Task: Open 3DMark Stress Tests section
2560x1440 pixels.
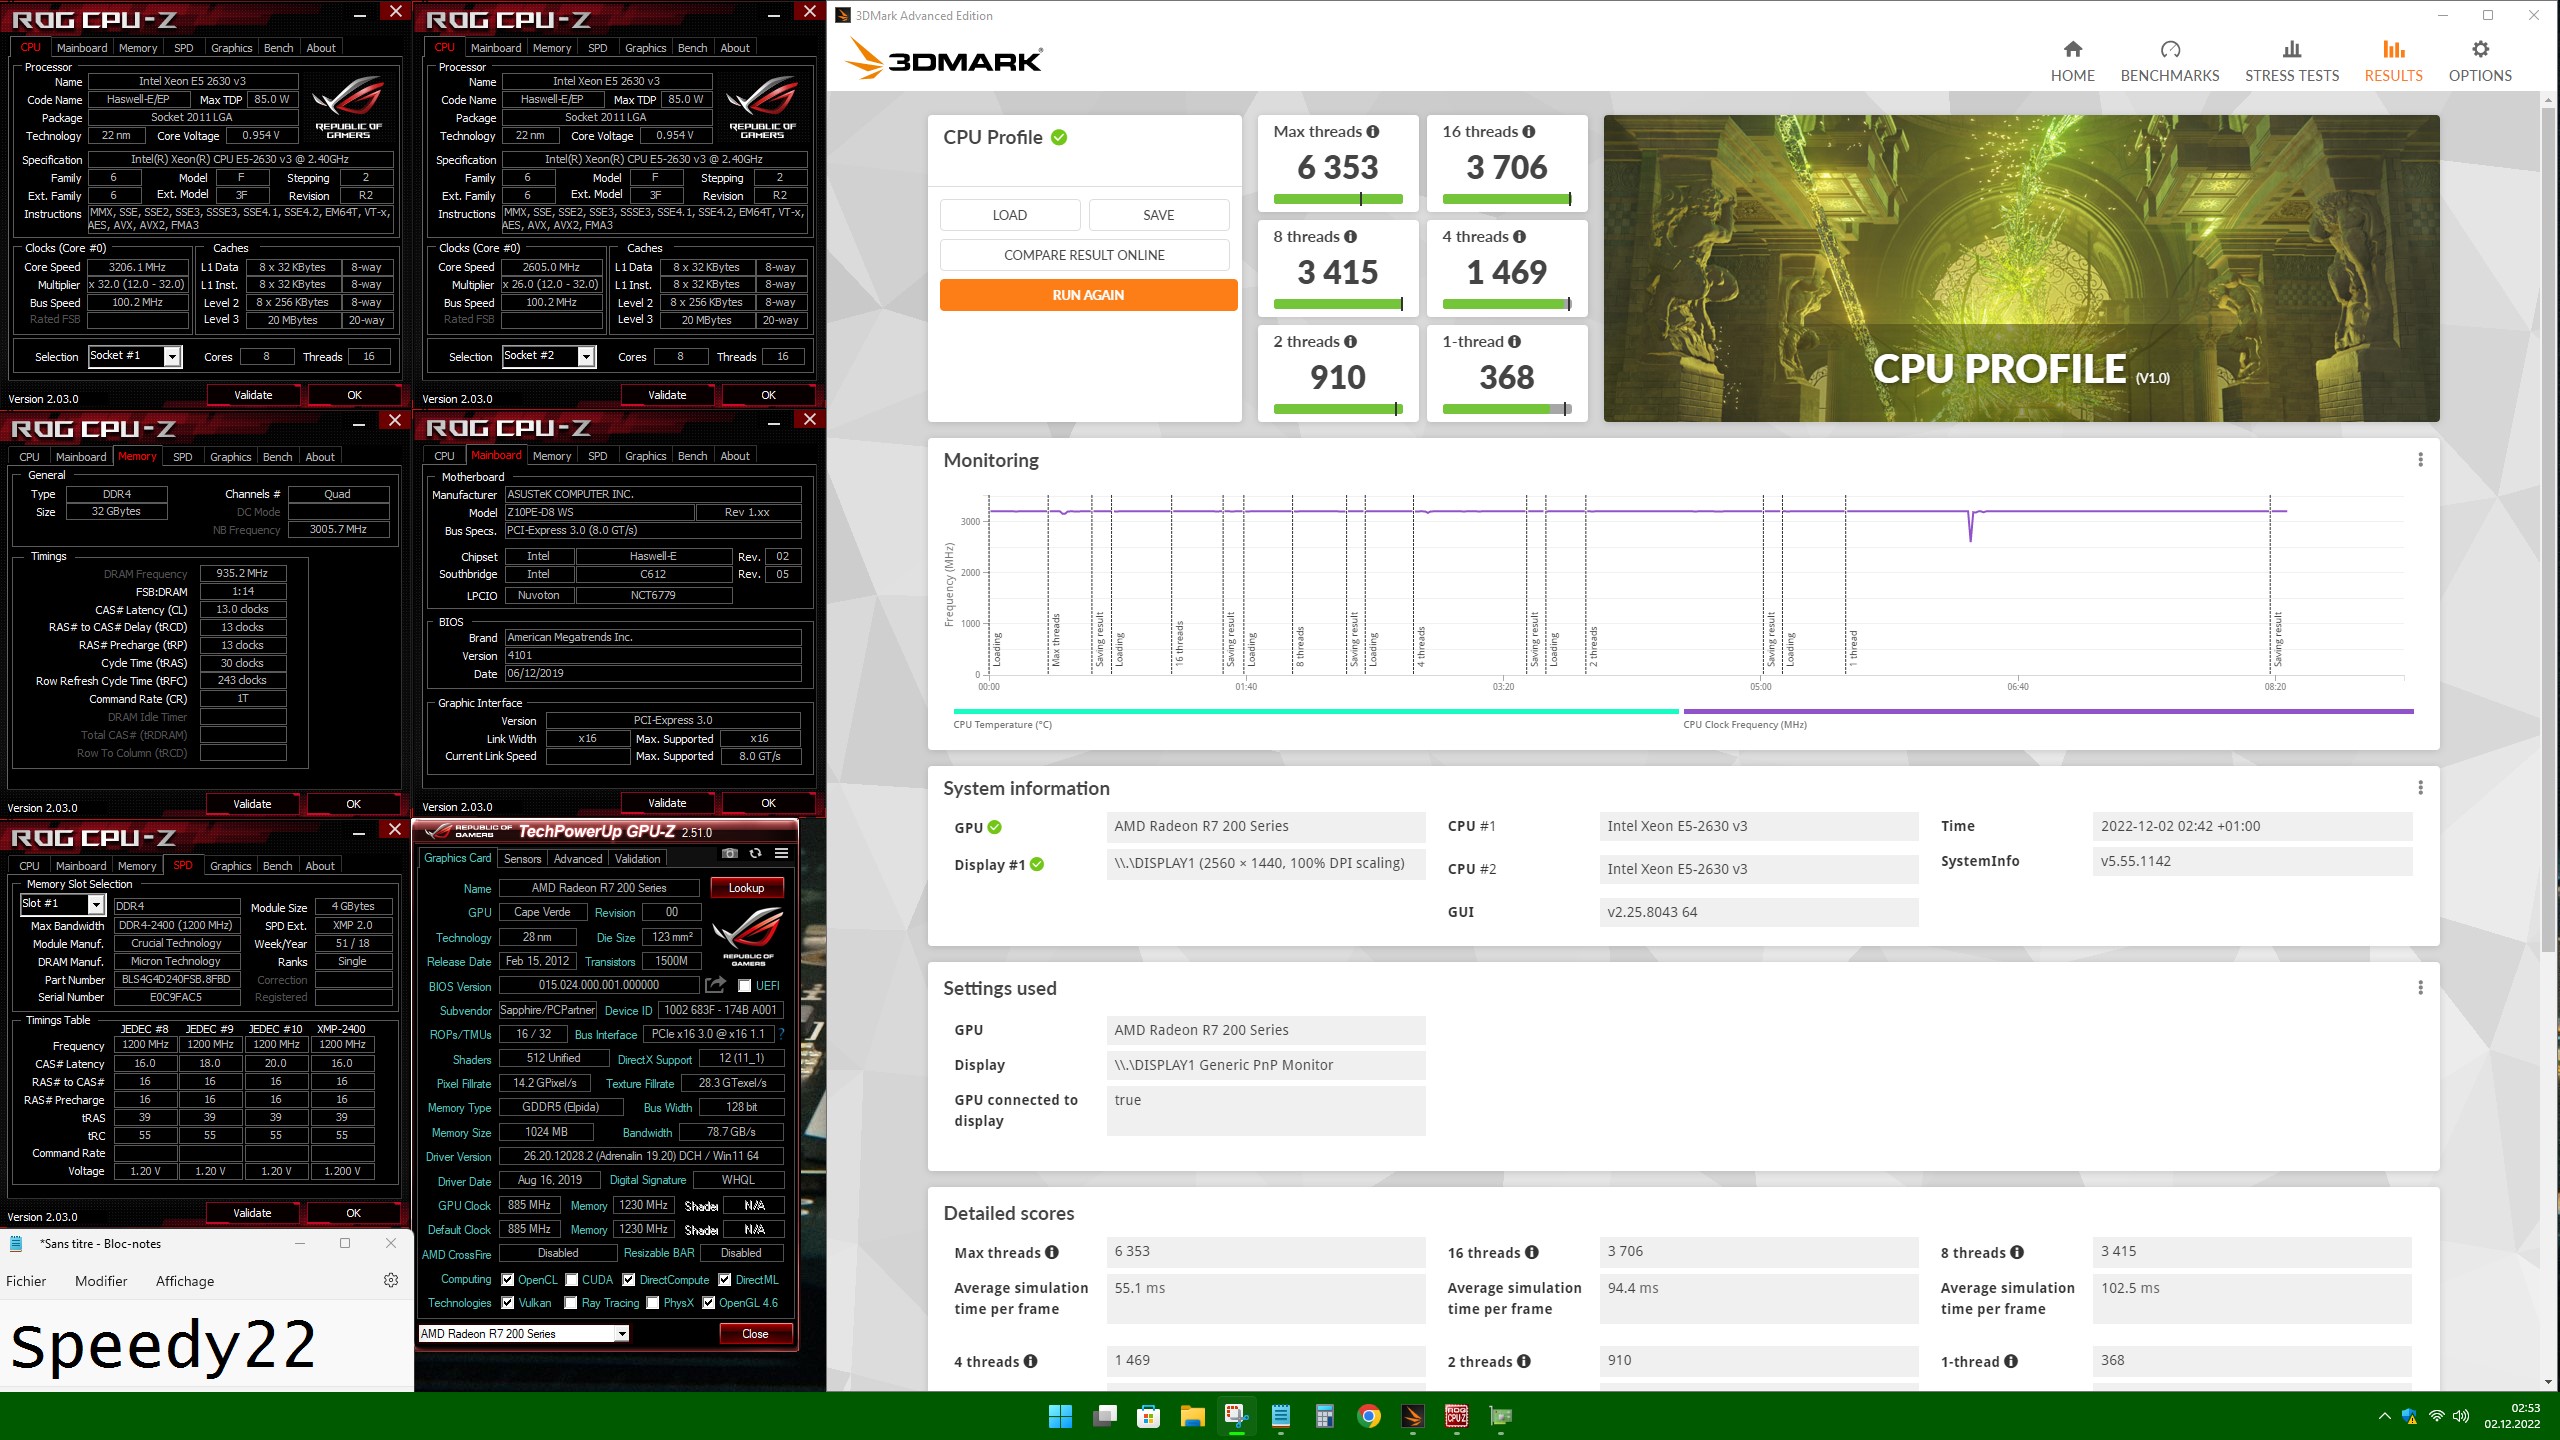Action: pyautogui.click(x=2291, y=61)
